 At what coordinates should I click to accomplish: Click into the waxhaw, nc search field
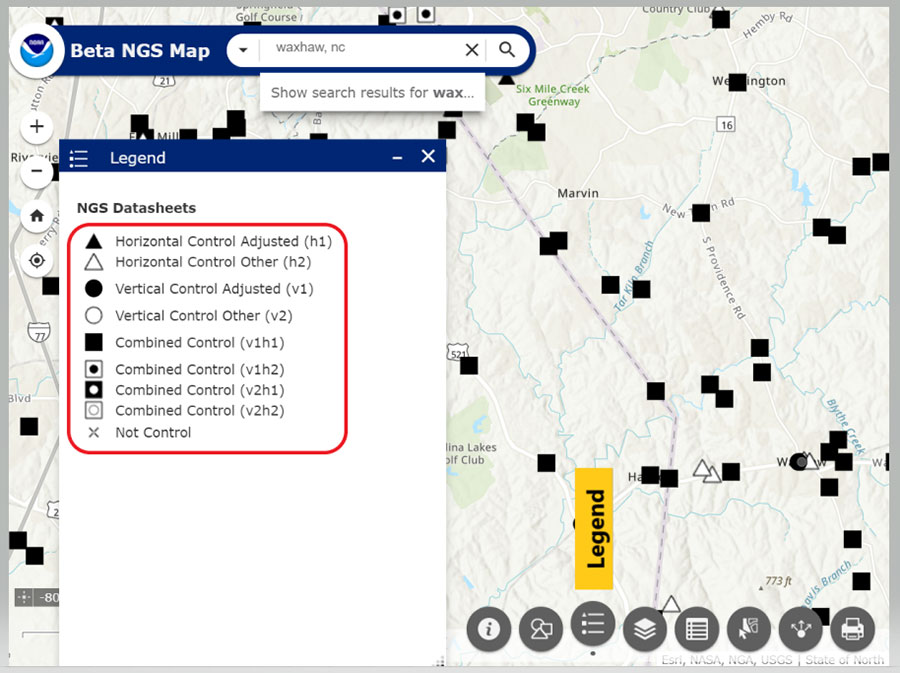click(x=360, y=50)
